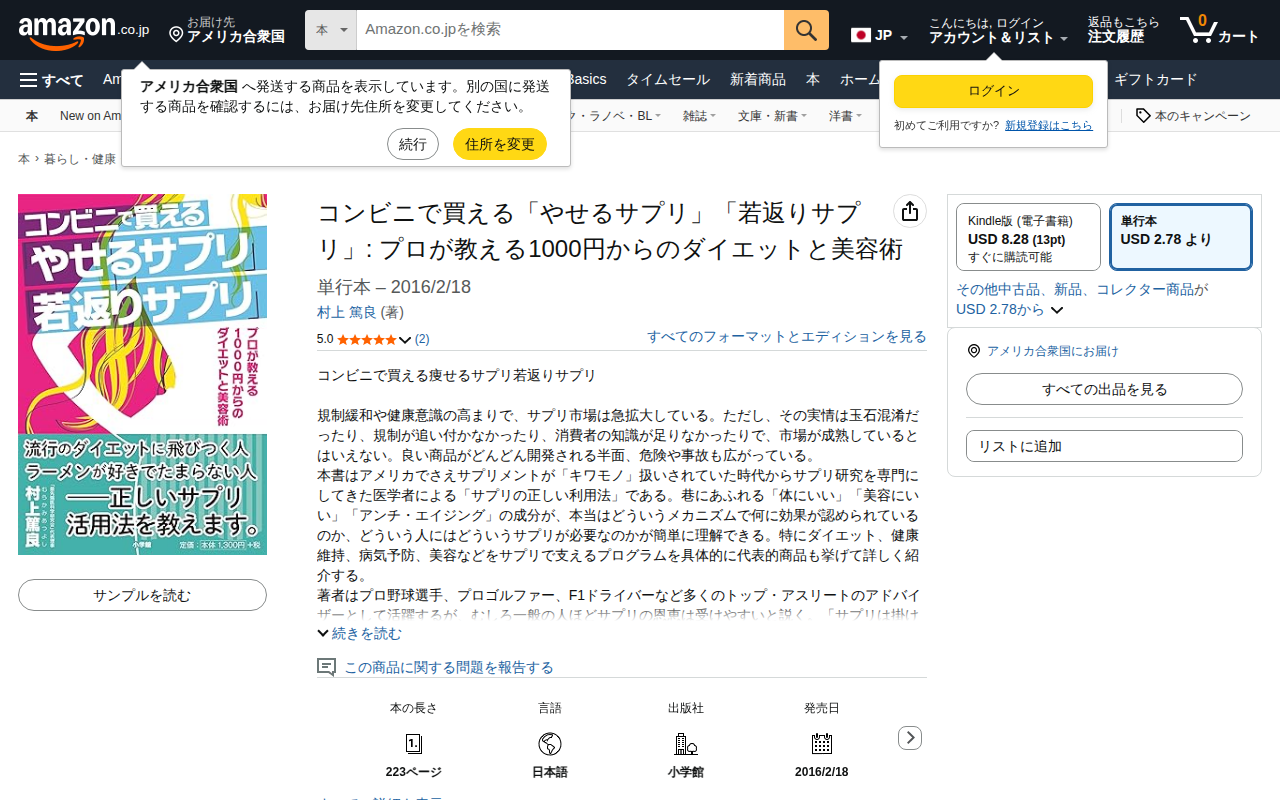This screenshot has height=800, width=1280.
Task: Open すべてのフォーマットとエディションを見る link
Action: [x=787, y=337]
